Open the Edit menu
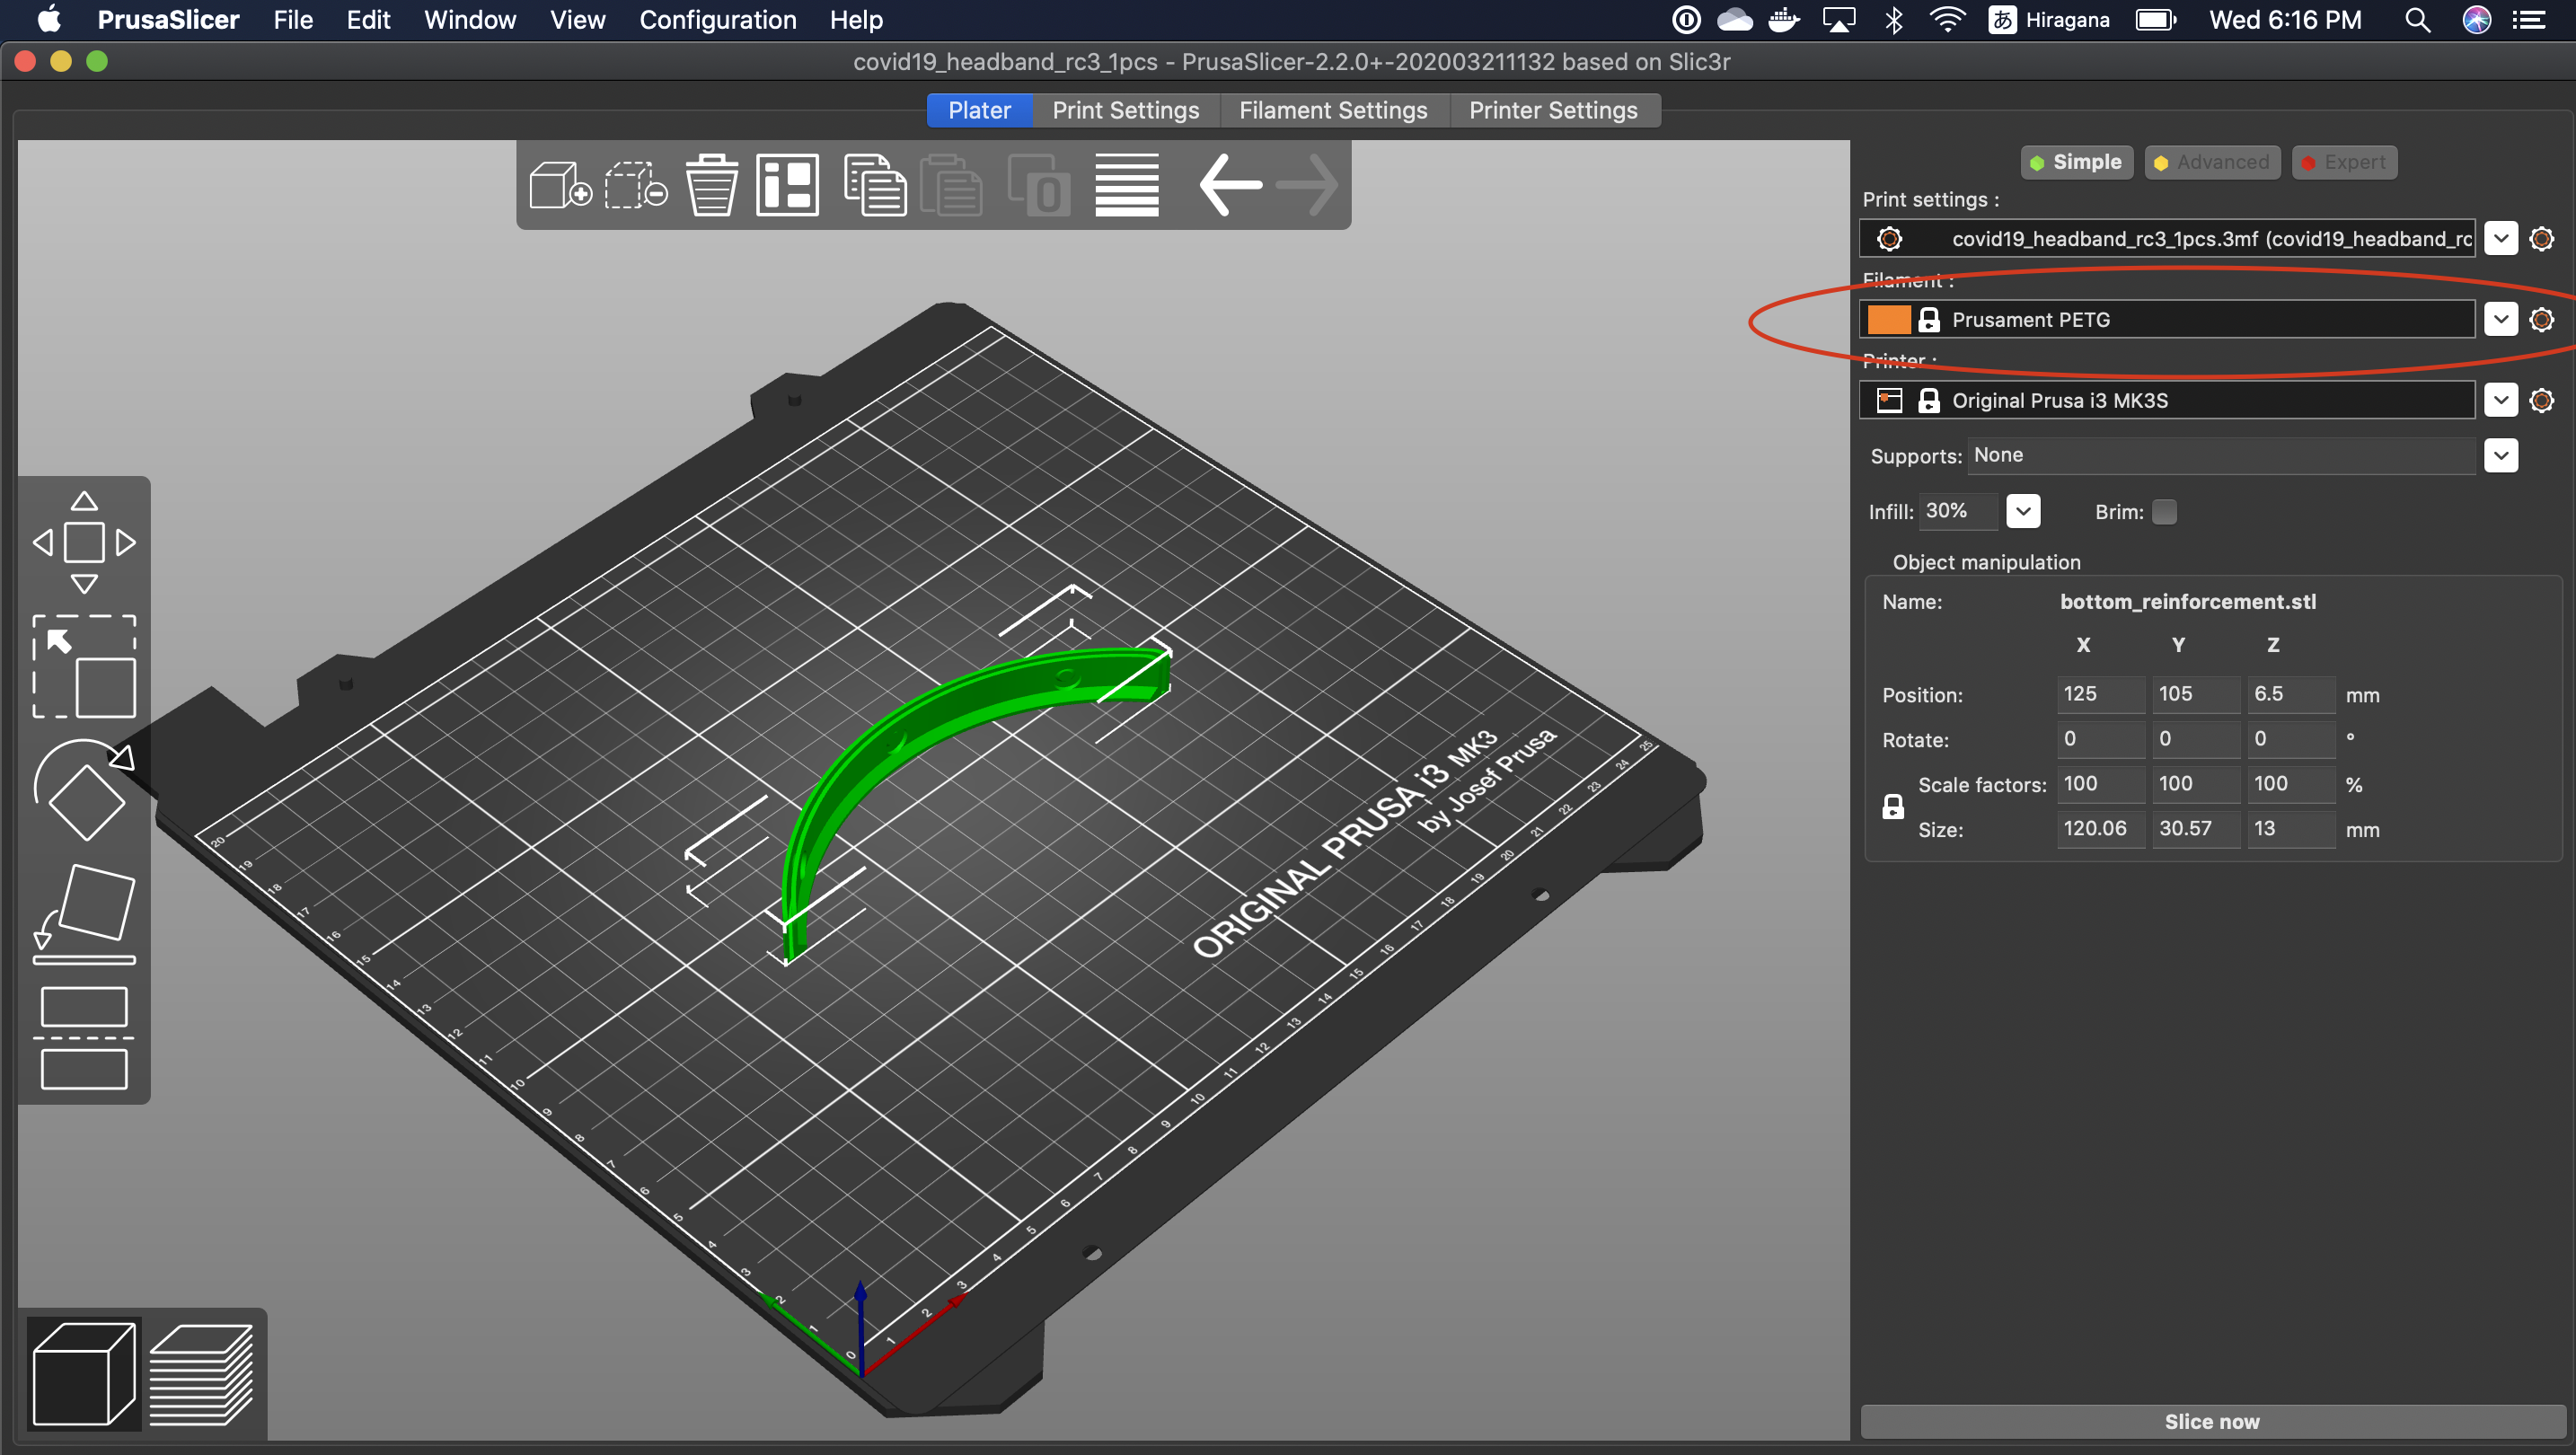 coord(368,20)
